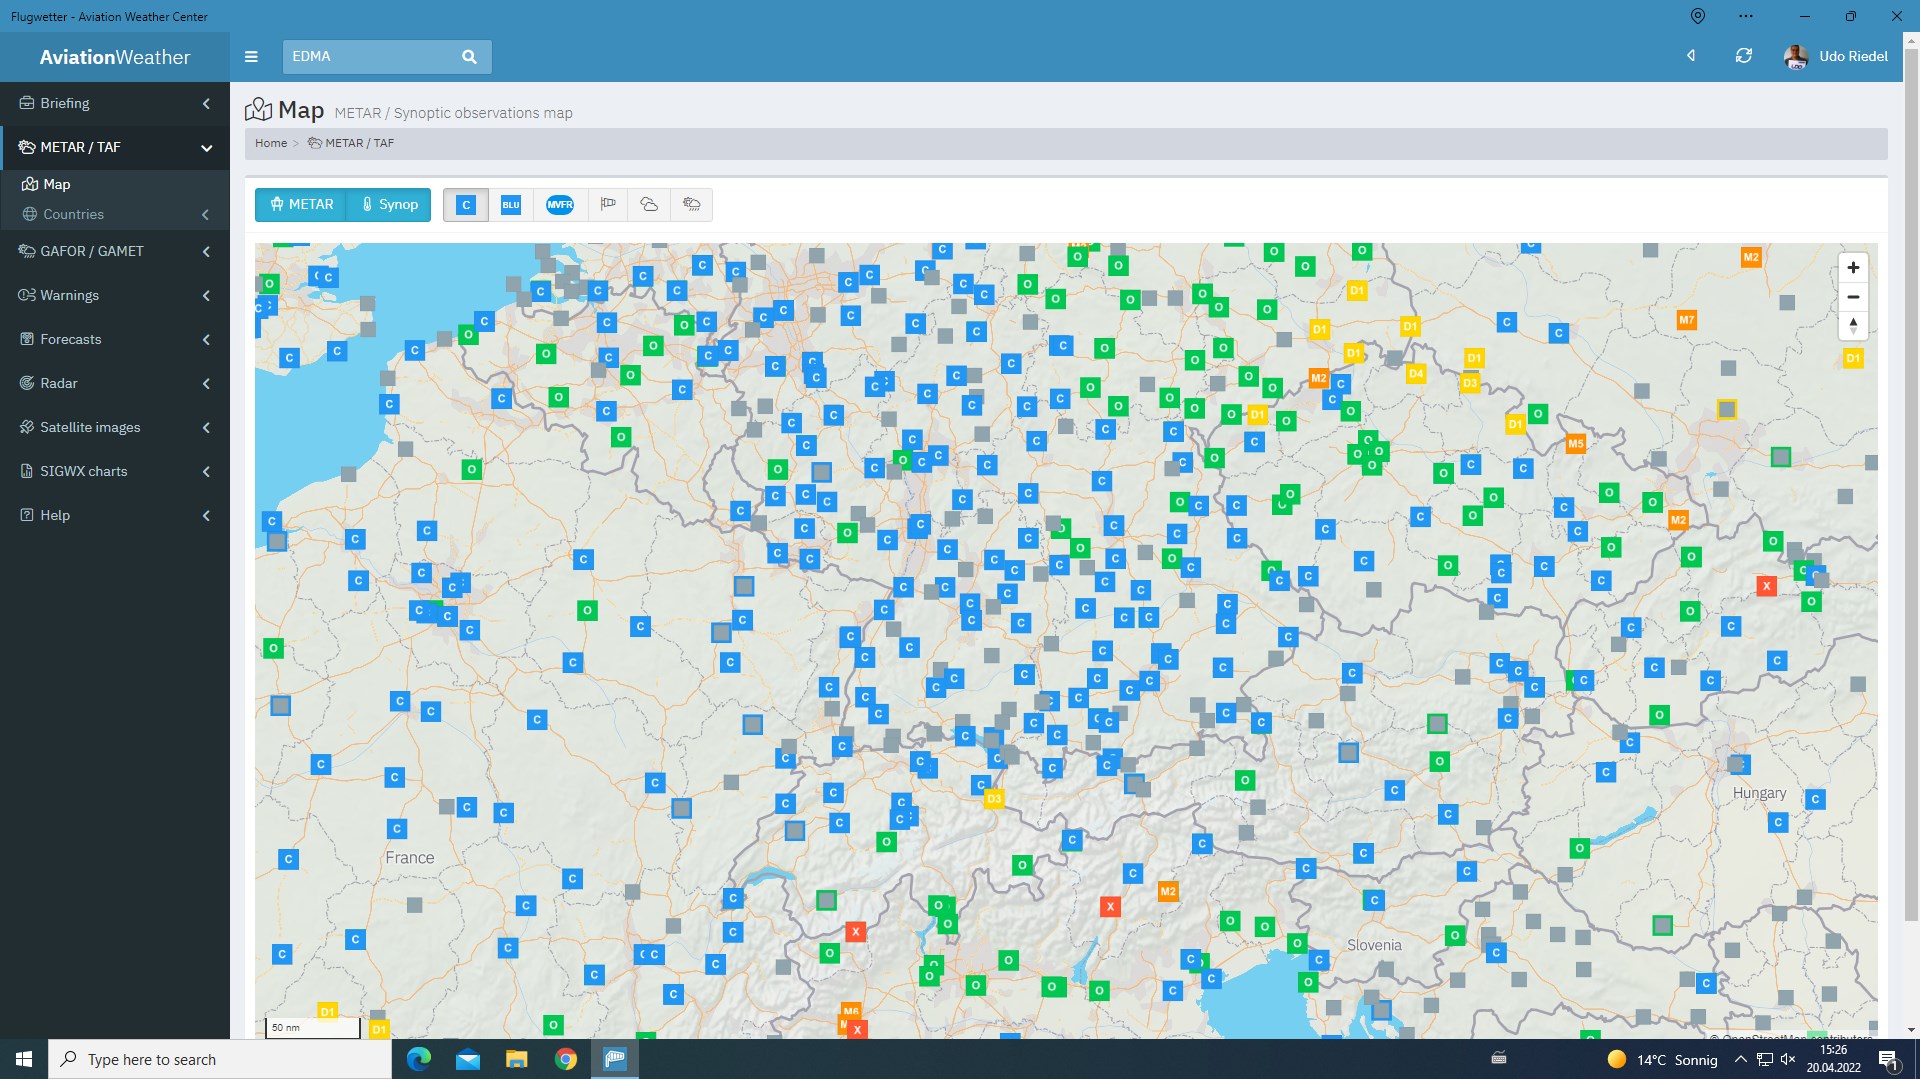Click the Home breadcrumb link
Viewport: 1920px width, 1079px height.
(x=270, y=143)
